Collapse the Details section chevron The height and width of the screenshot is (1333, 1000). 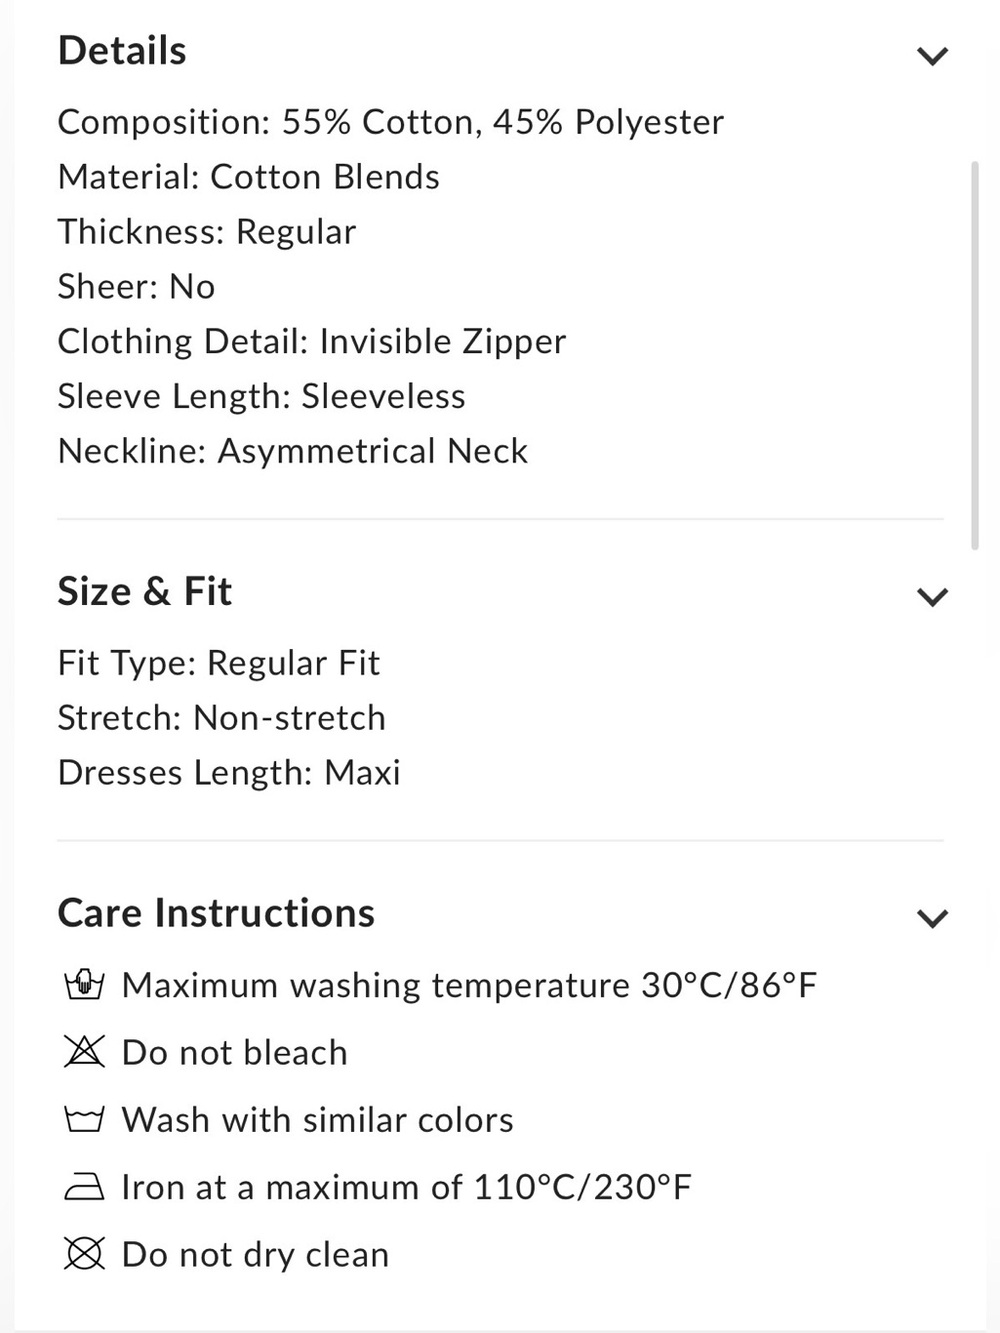point(932,56)
